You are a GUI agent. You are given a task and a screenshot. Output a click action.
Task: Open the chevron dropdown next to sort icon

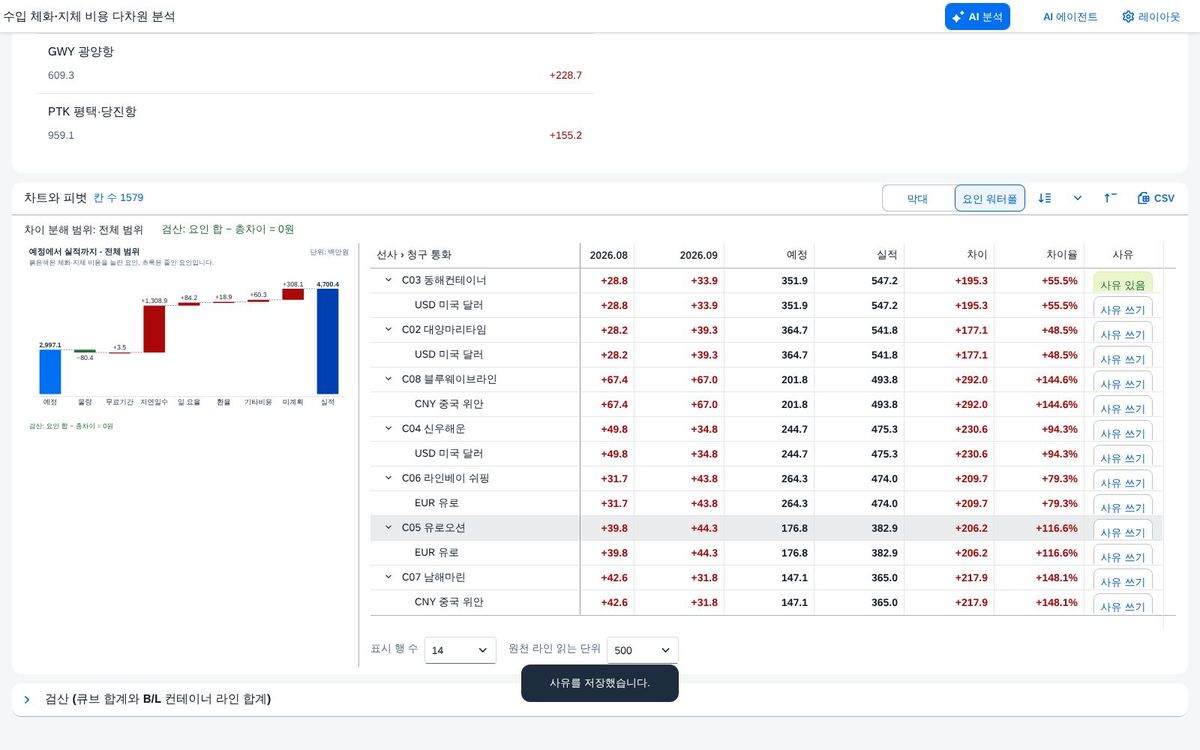[1078, 198]
